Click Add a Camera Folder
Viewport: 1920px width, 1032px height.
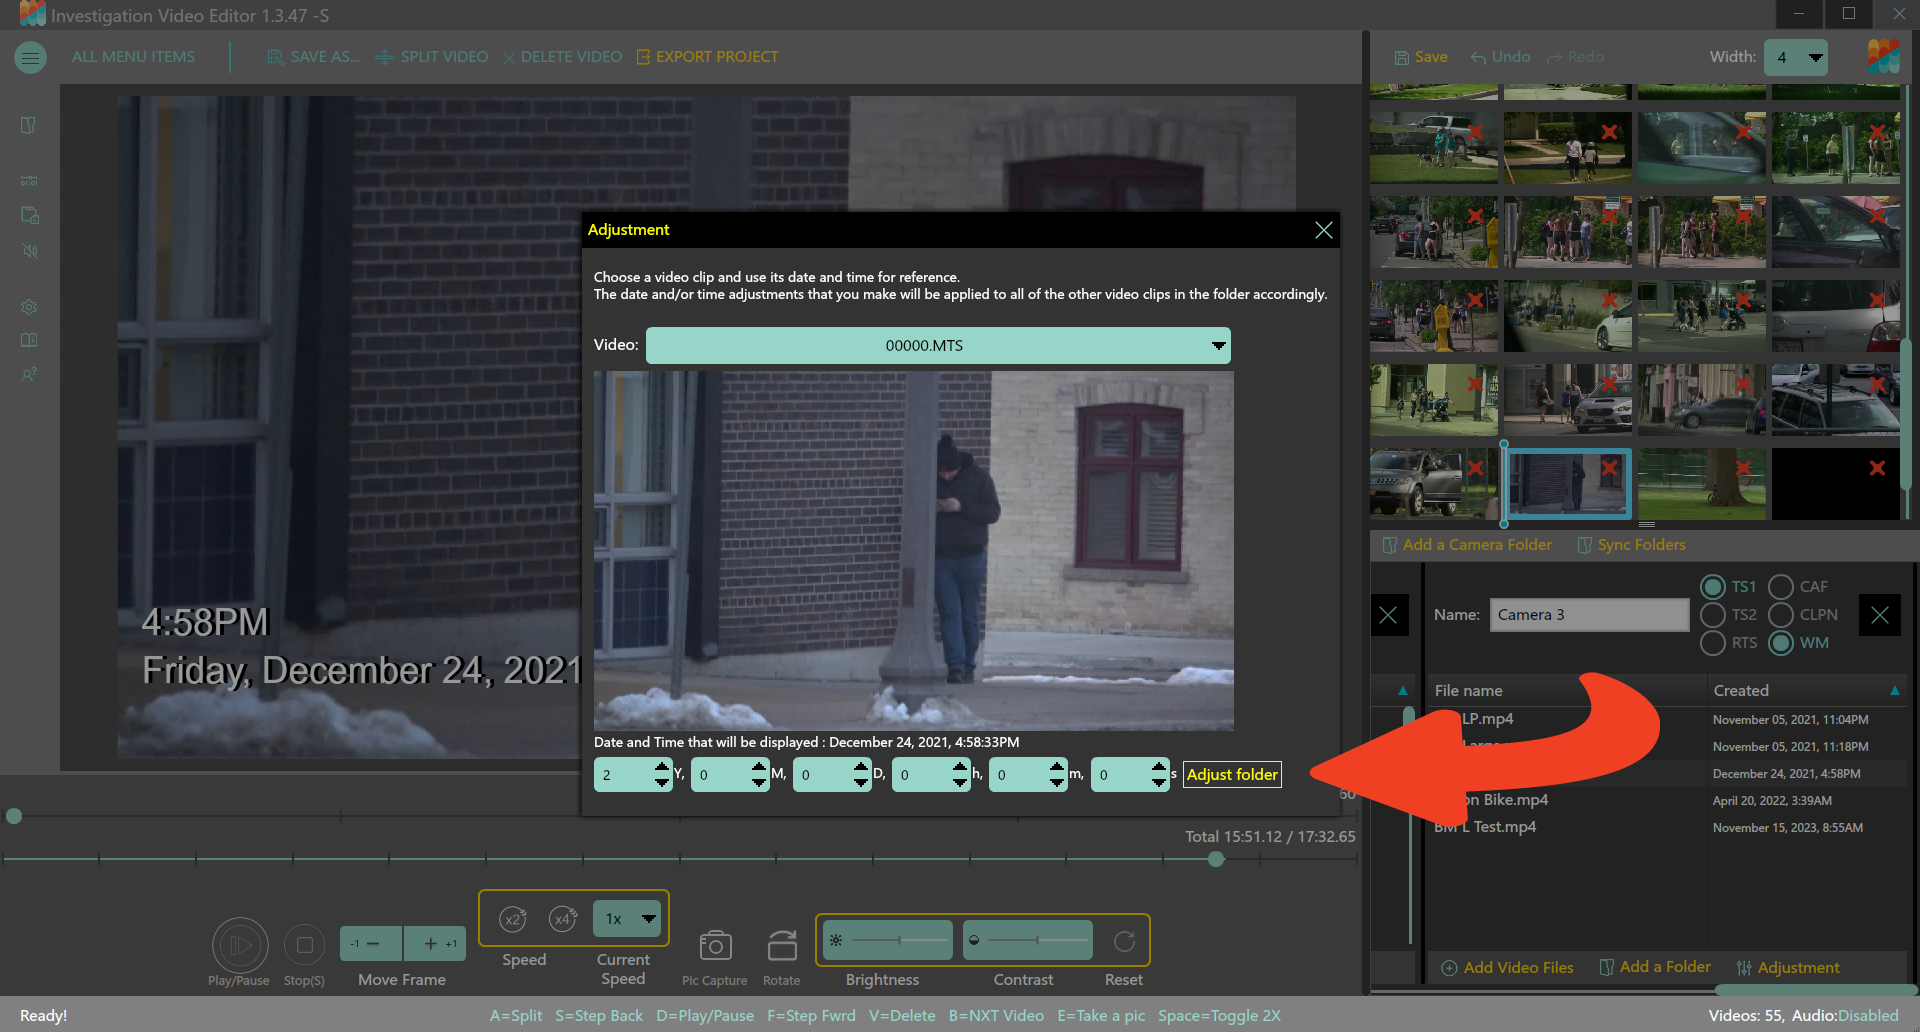pos(1467,545)
